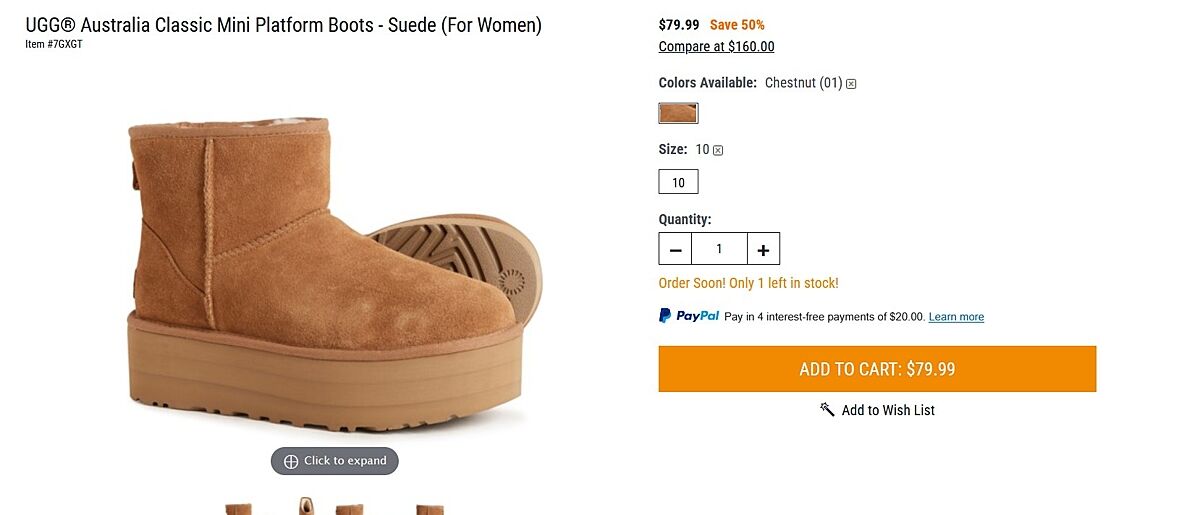
Task: Select the third boot thumbnail
Action: click(x=350, y=509)
